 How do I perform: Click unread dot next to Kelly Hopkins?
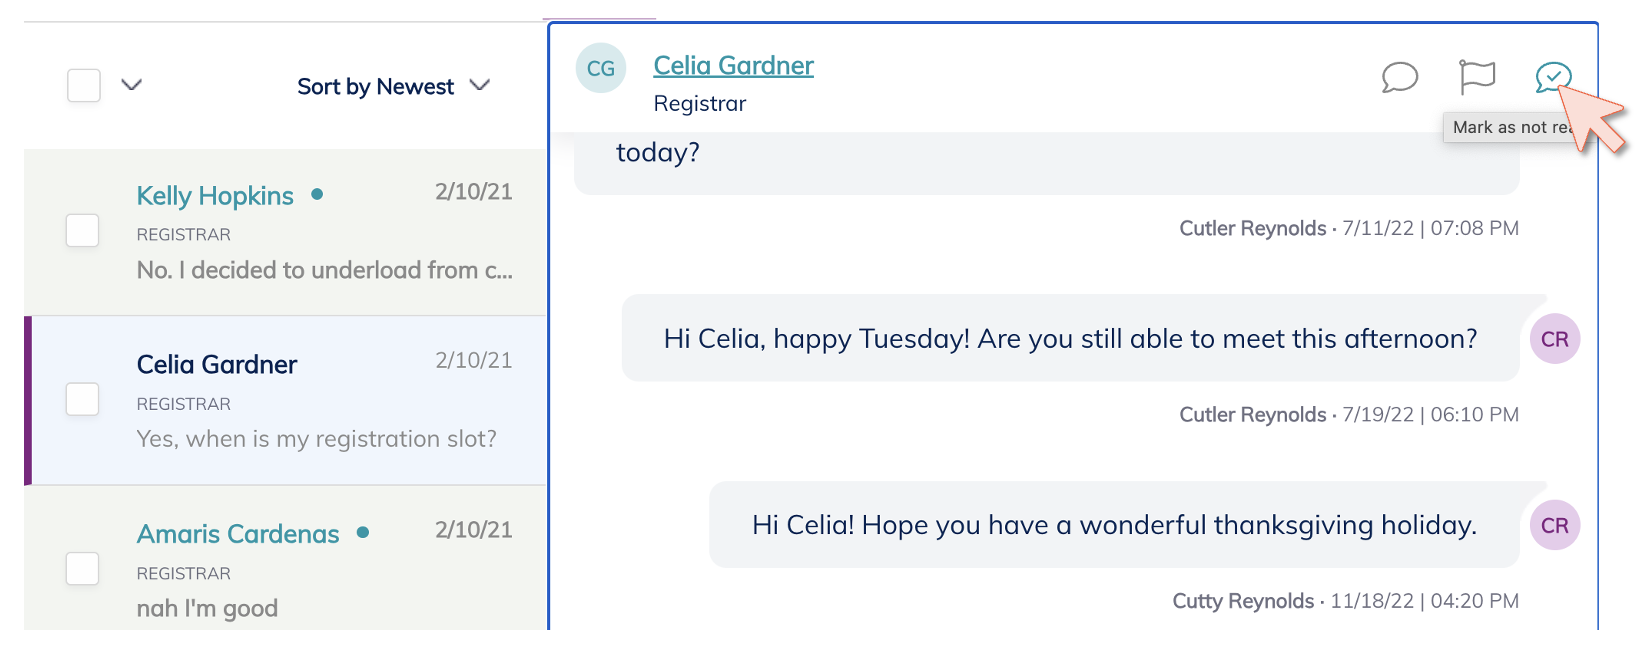pyautogui.click(x=317, y=194)
